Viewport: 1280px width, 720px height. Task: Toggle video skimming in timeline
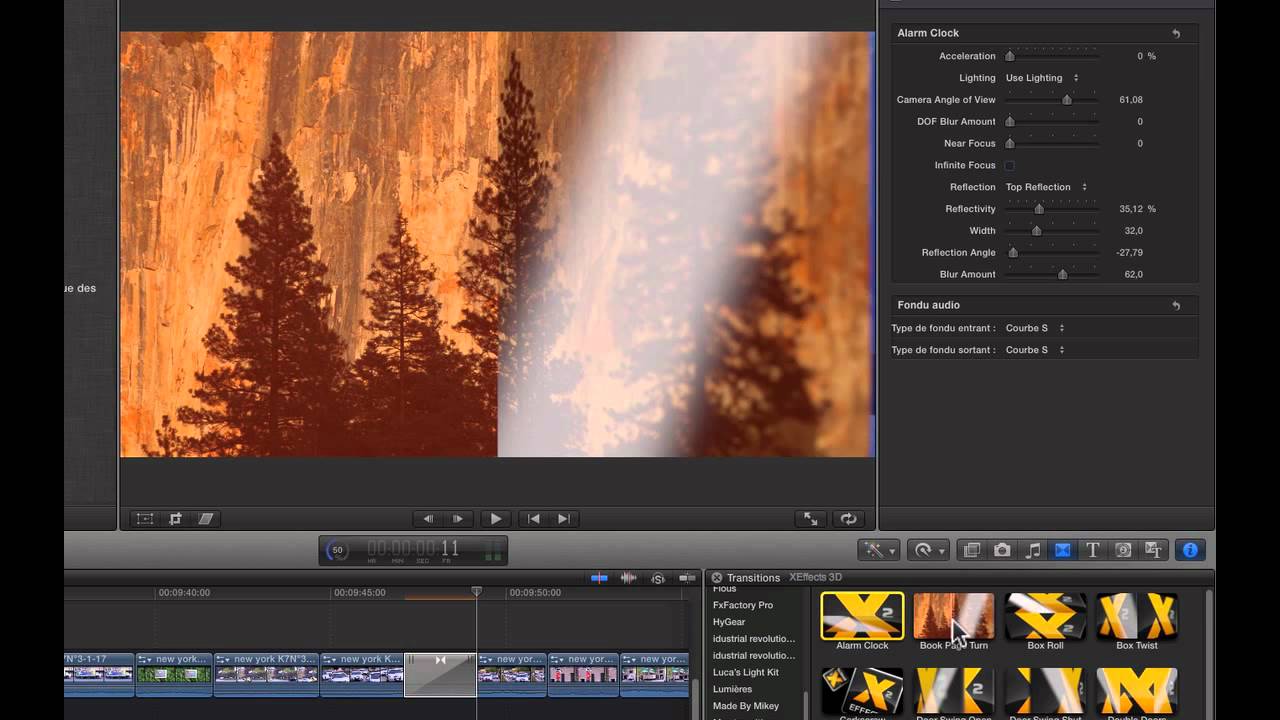pyautogui.click(x=599, y=578)
